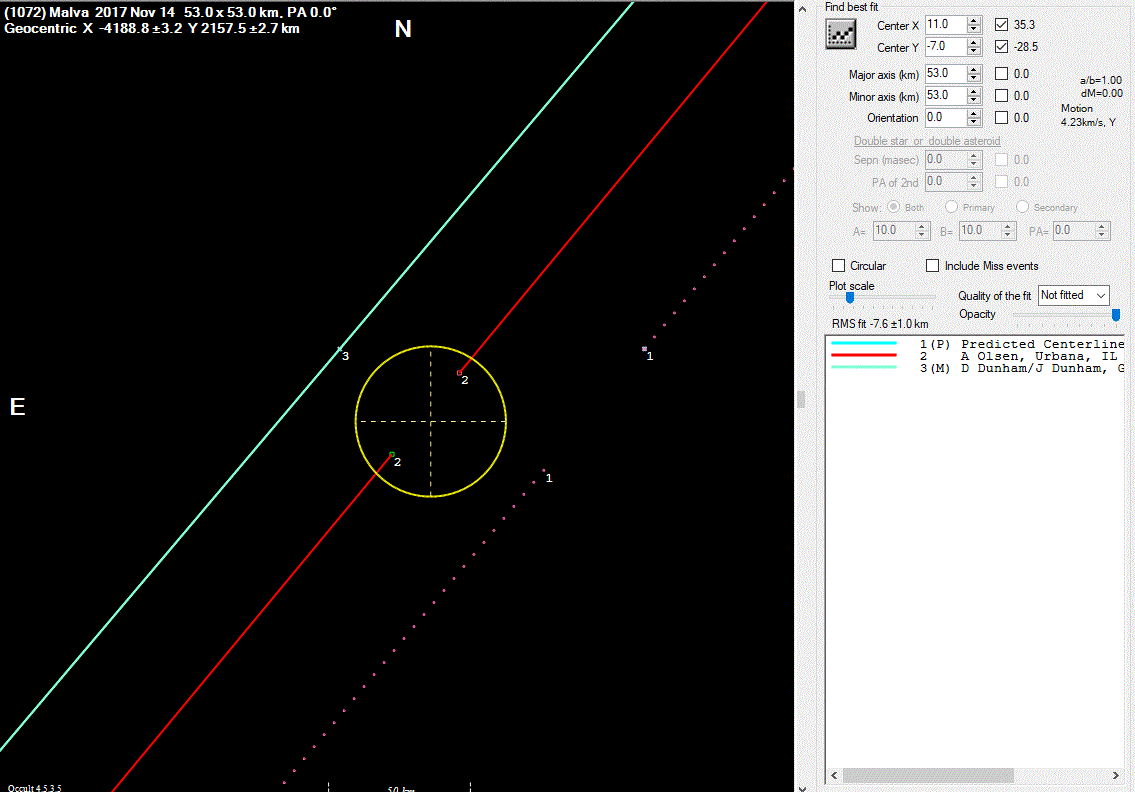The height and width of the screenshot is (792, 1135).
Task: Increase the Center X spinner value
Action: (974, 20)
